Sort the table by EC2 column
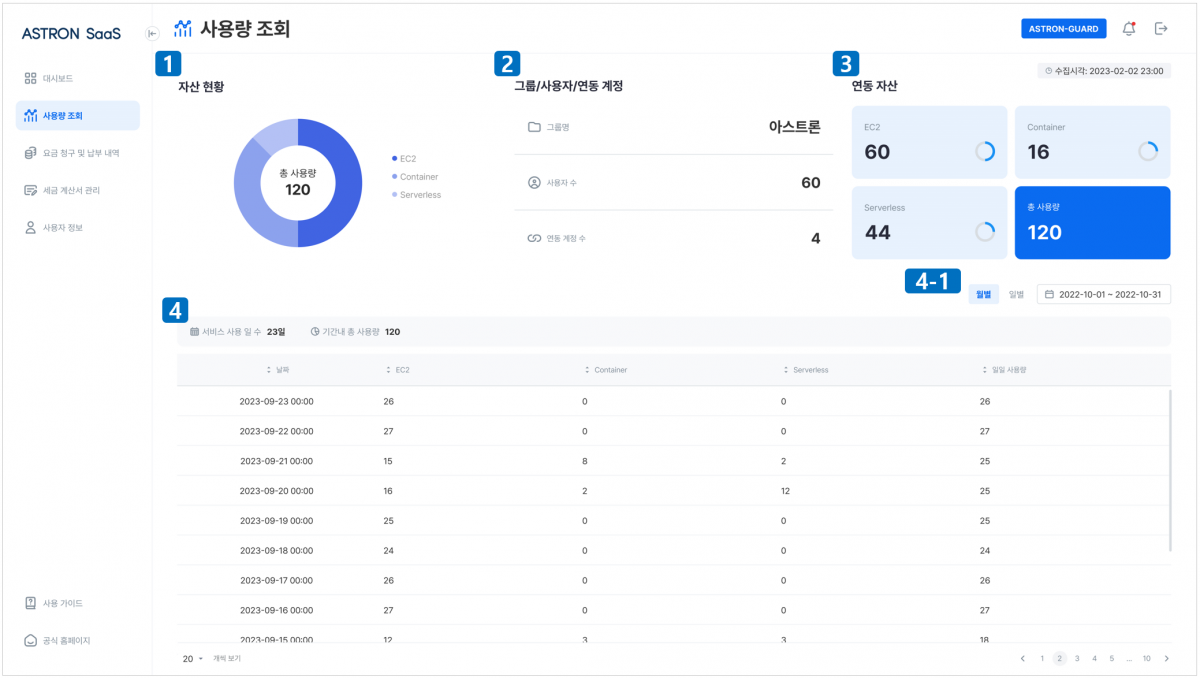This screenshot has height=678, width=1200. [398, 370]
